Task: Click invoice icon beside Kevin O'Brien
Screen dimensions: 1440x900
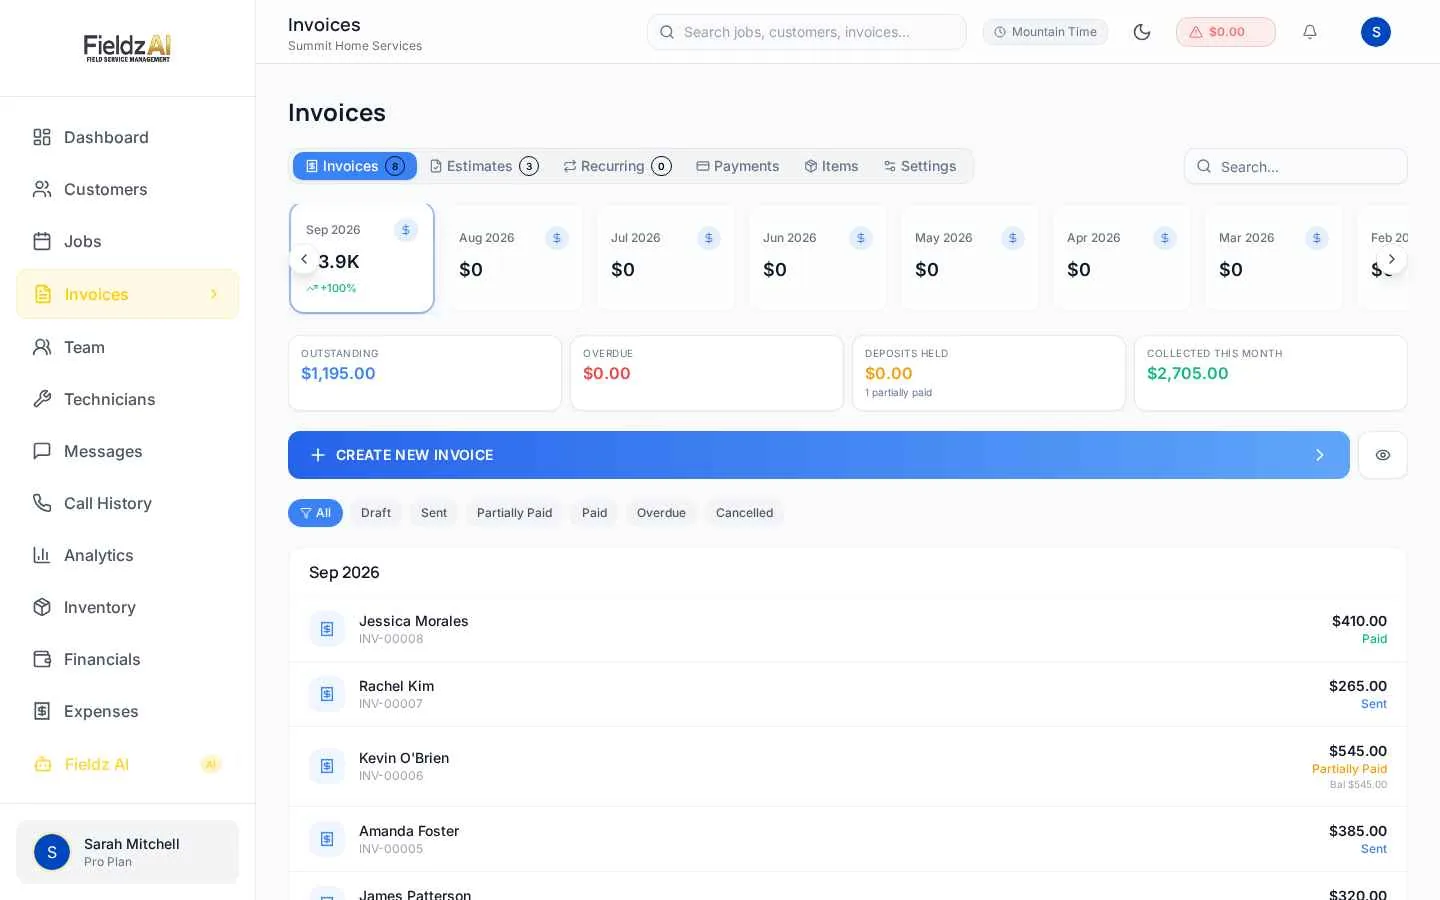Action: tap(327, 766)
